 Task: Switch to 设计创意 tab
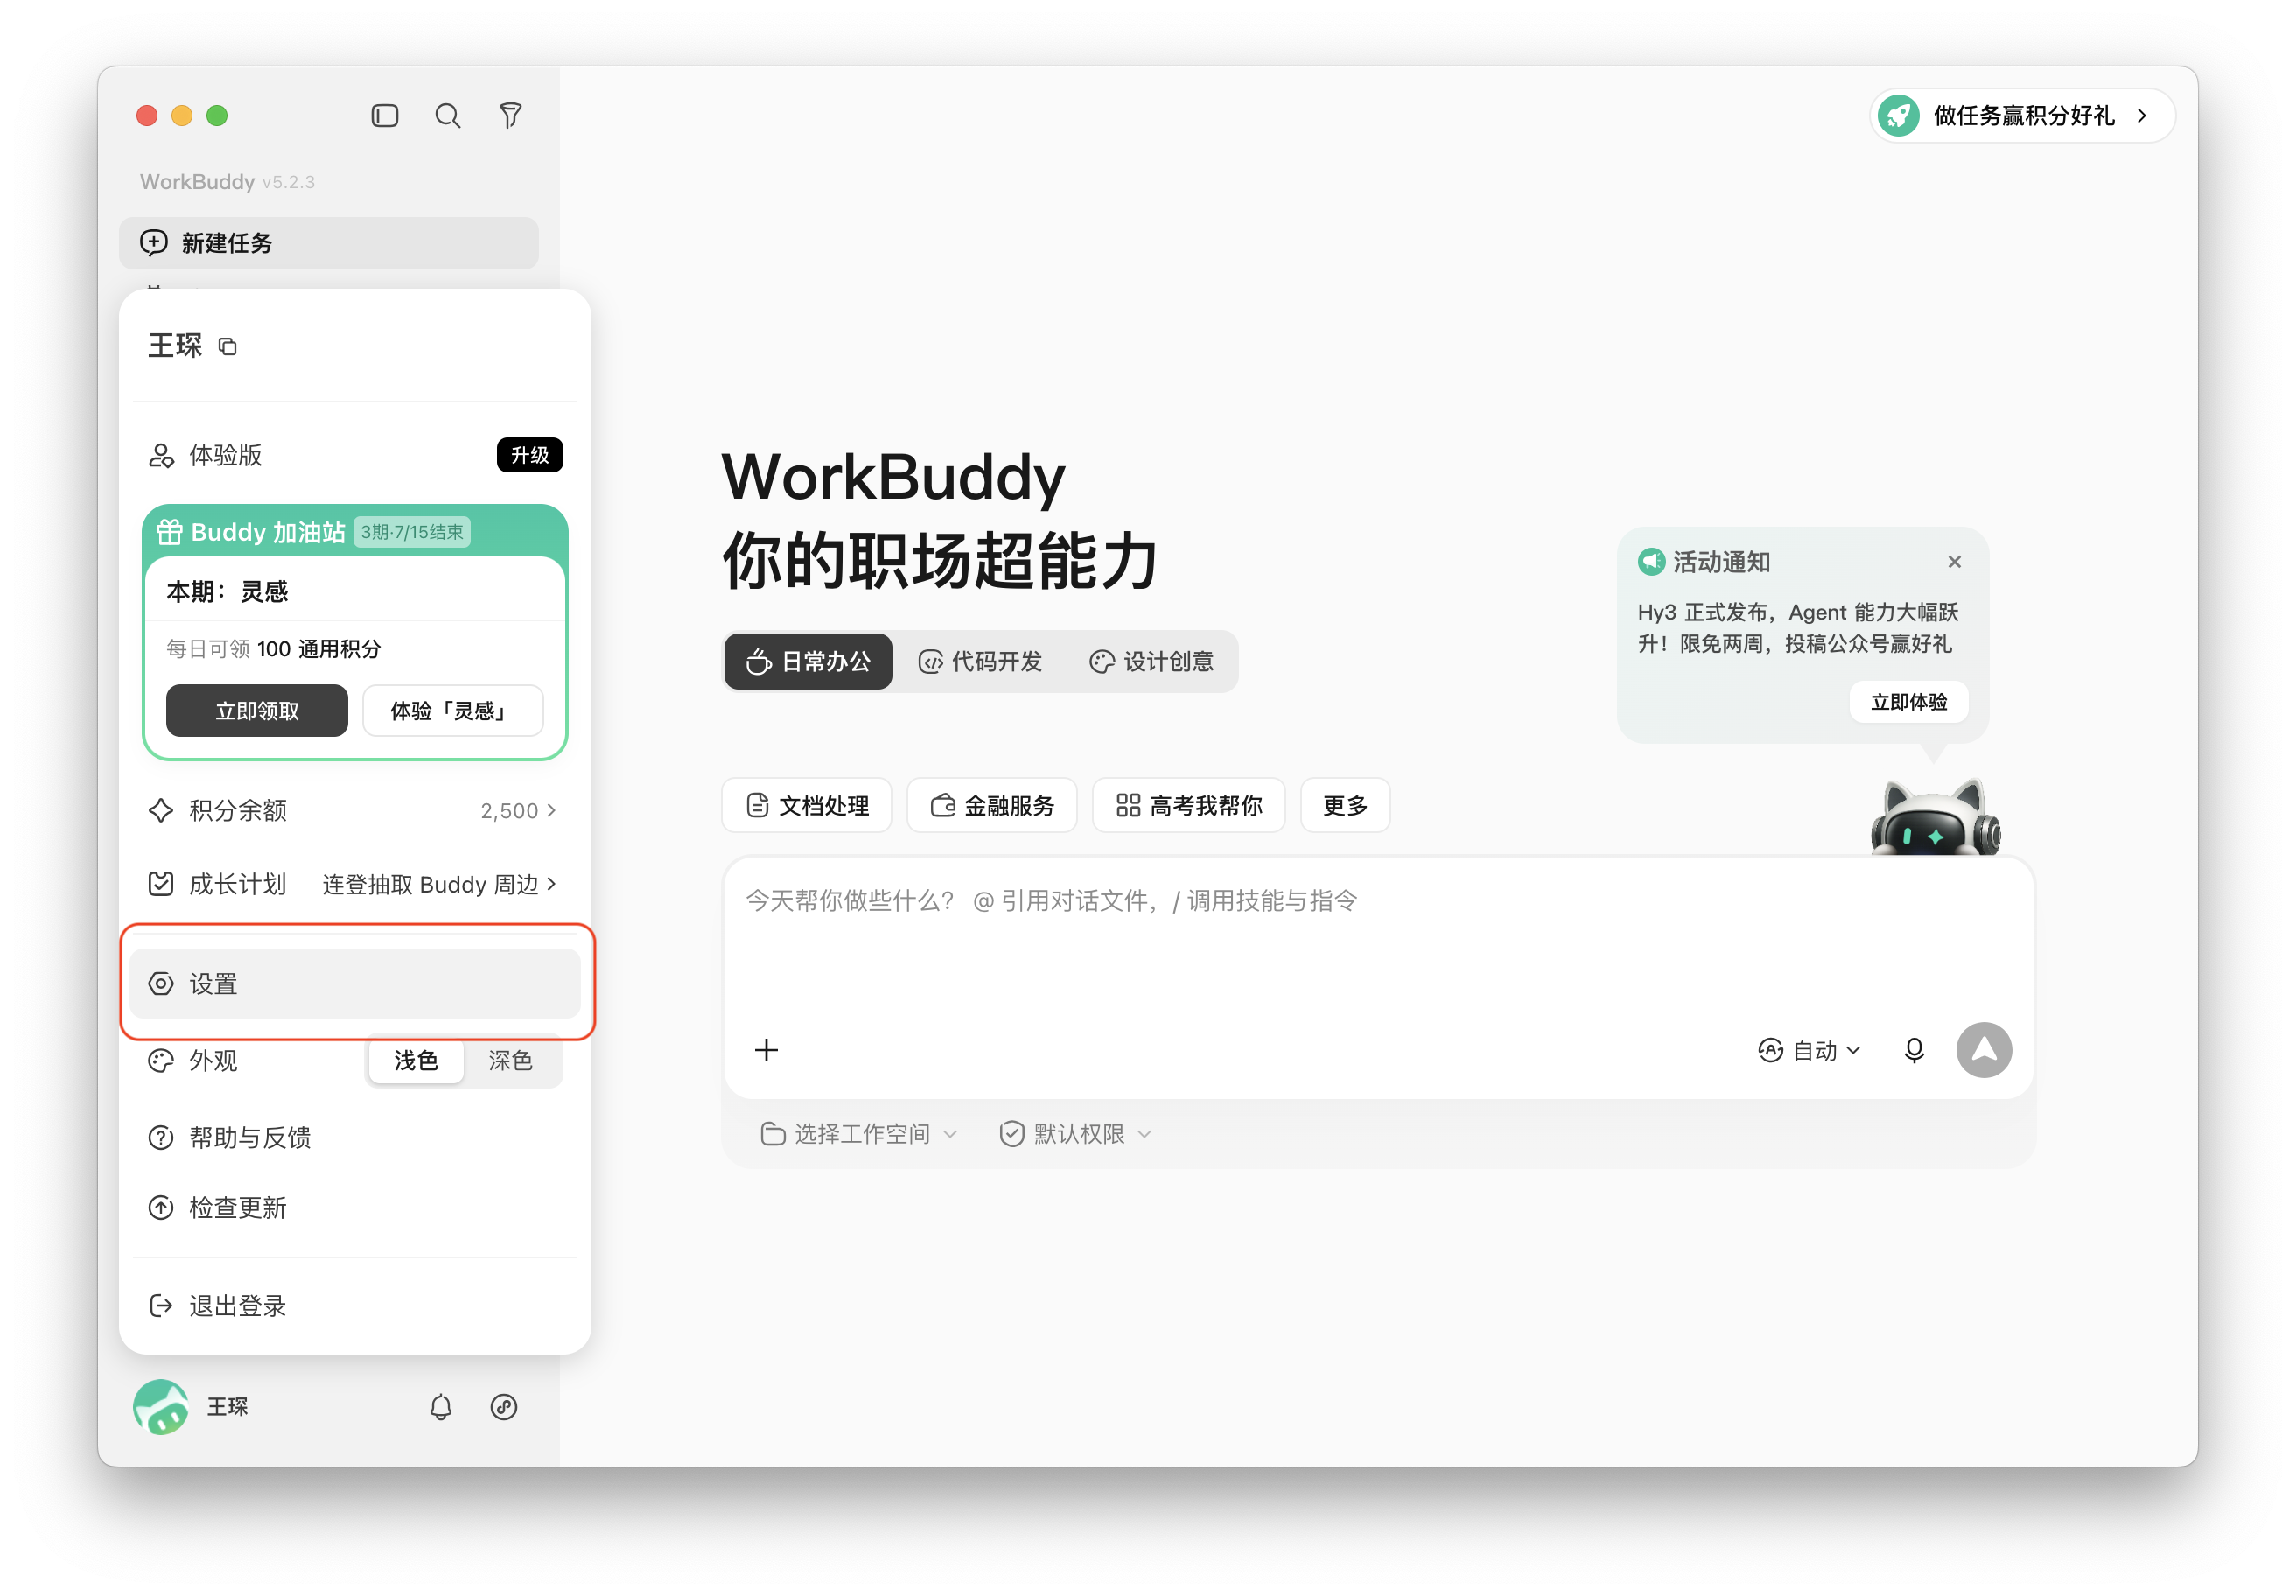tap(1151, 661)
